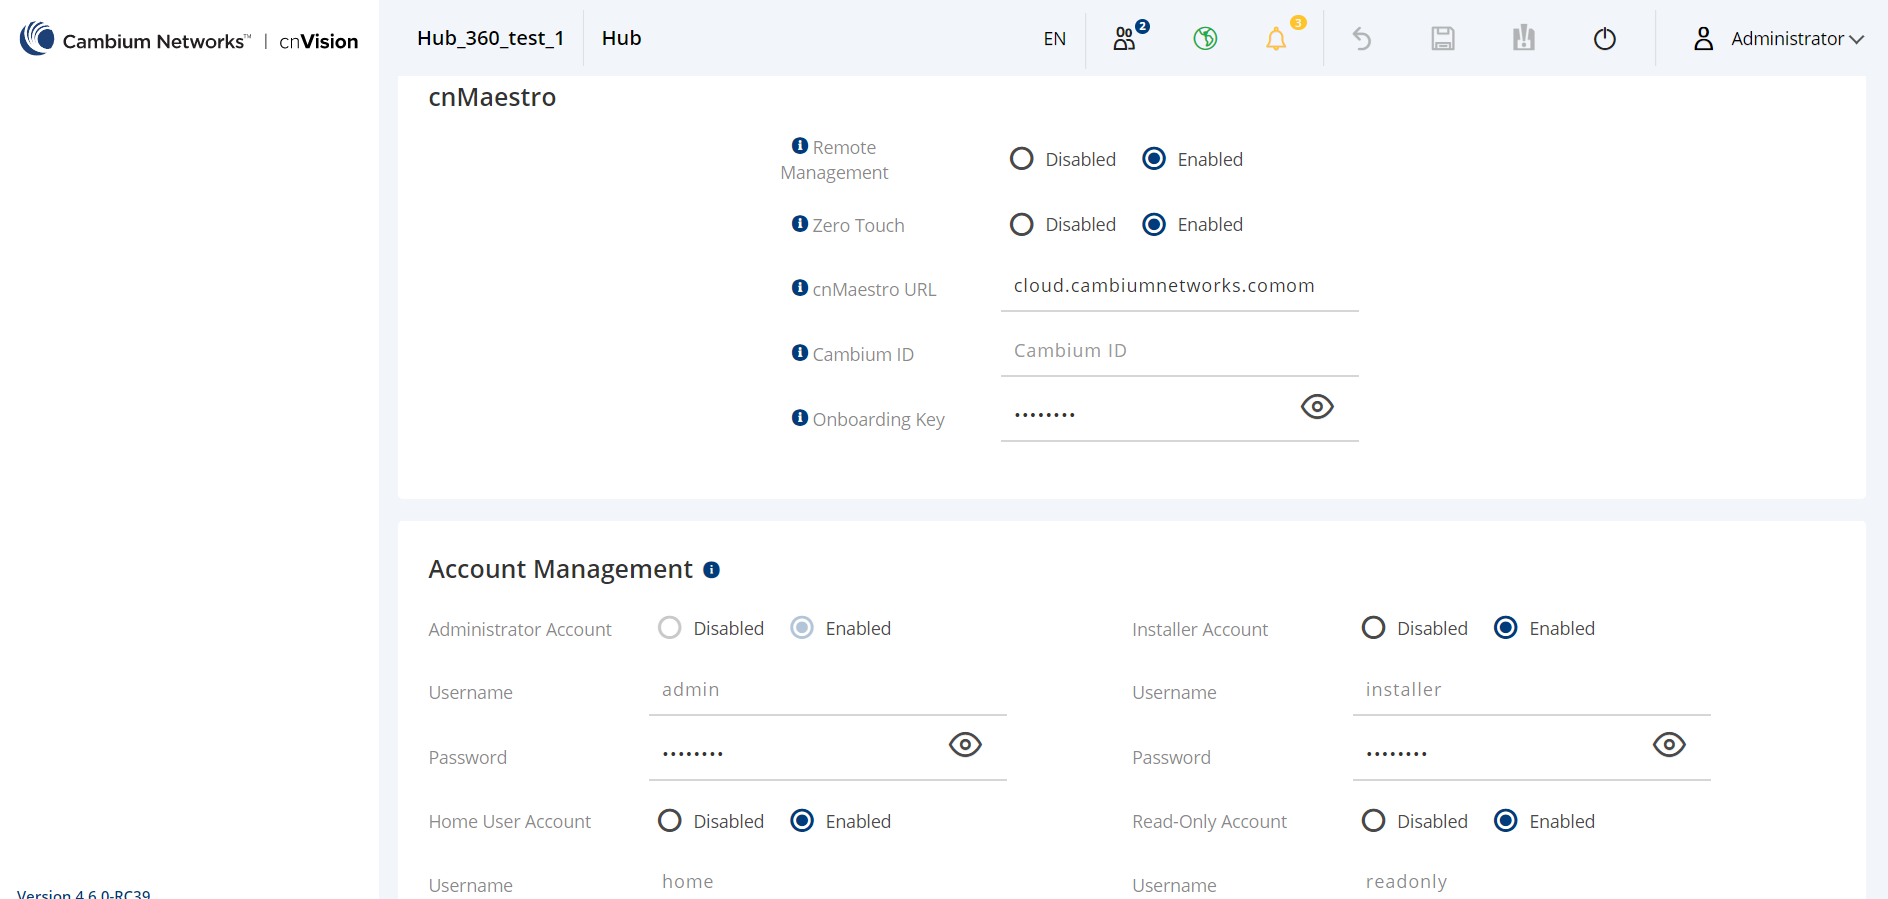
Task: Open the EN language selector
Action: coord(1054,39)
